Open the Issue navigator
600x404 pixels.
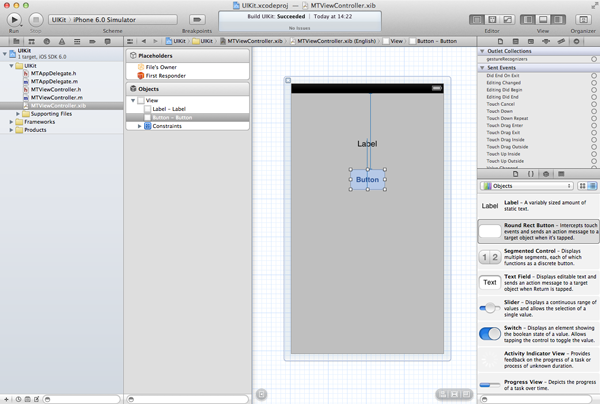62,41
